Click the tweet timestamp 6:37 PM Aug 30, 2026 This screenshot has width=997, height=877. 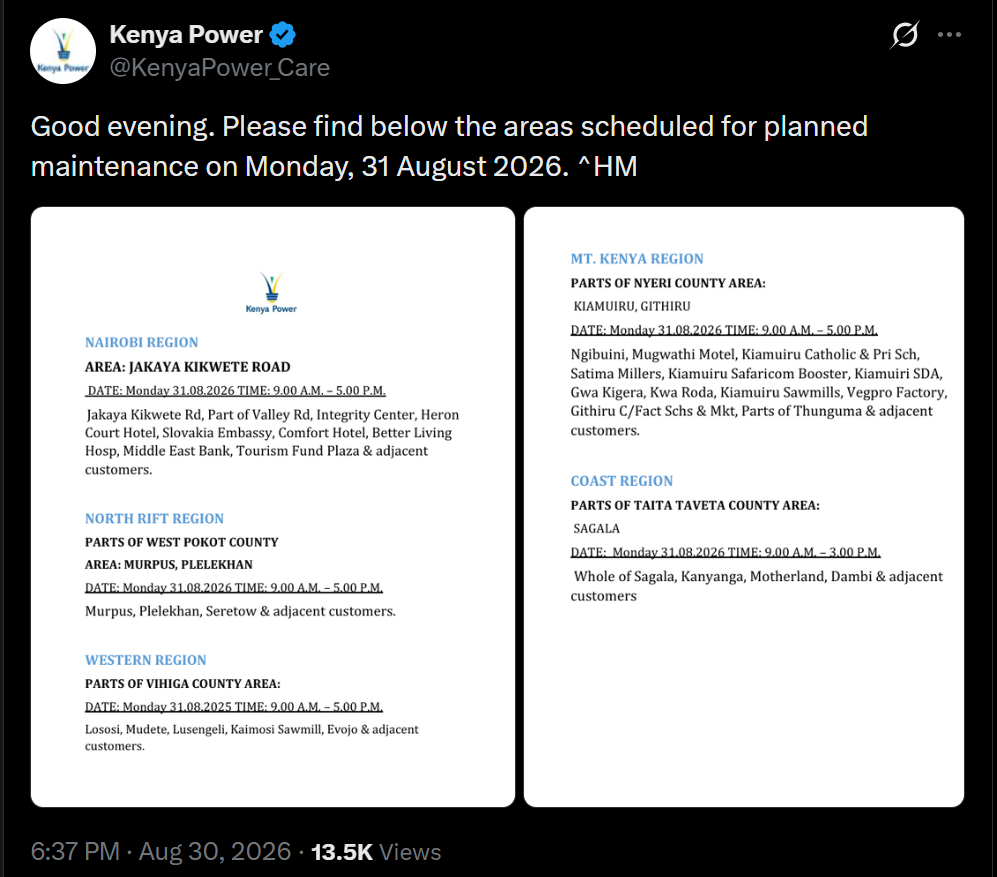pyautogui.click(x=161, y=852)
